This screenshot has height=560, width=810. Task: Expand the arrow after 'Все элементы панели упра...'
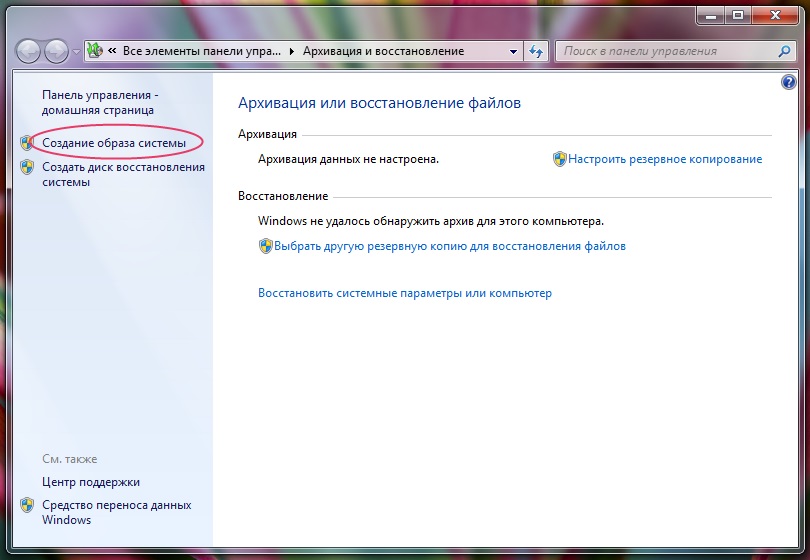(292, 51)
